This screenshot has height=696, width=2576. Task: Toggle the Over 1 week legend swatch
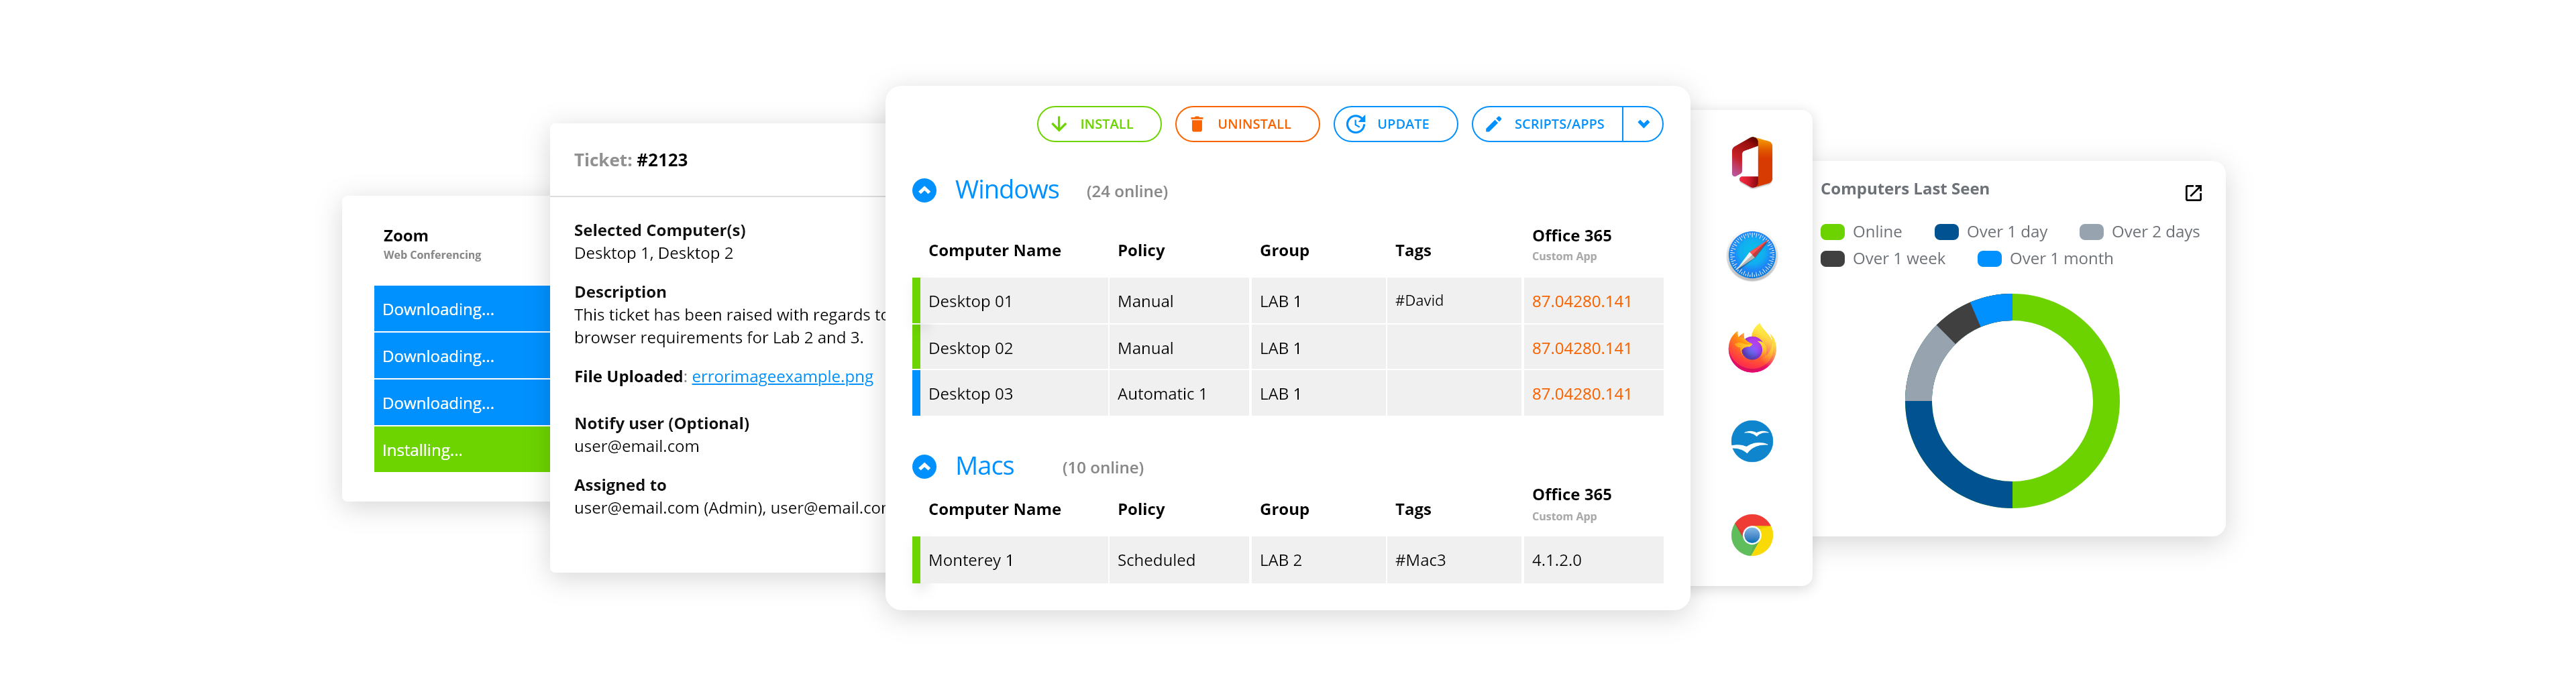click(1832, 259)
